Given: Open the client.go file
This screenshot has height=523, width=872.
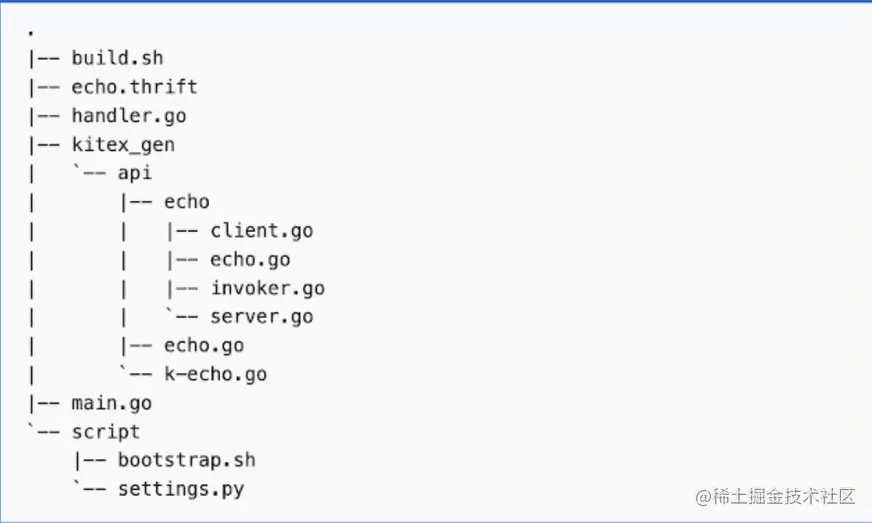Looking at the screenshot, I should (x=261, y=231).
